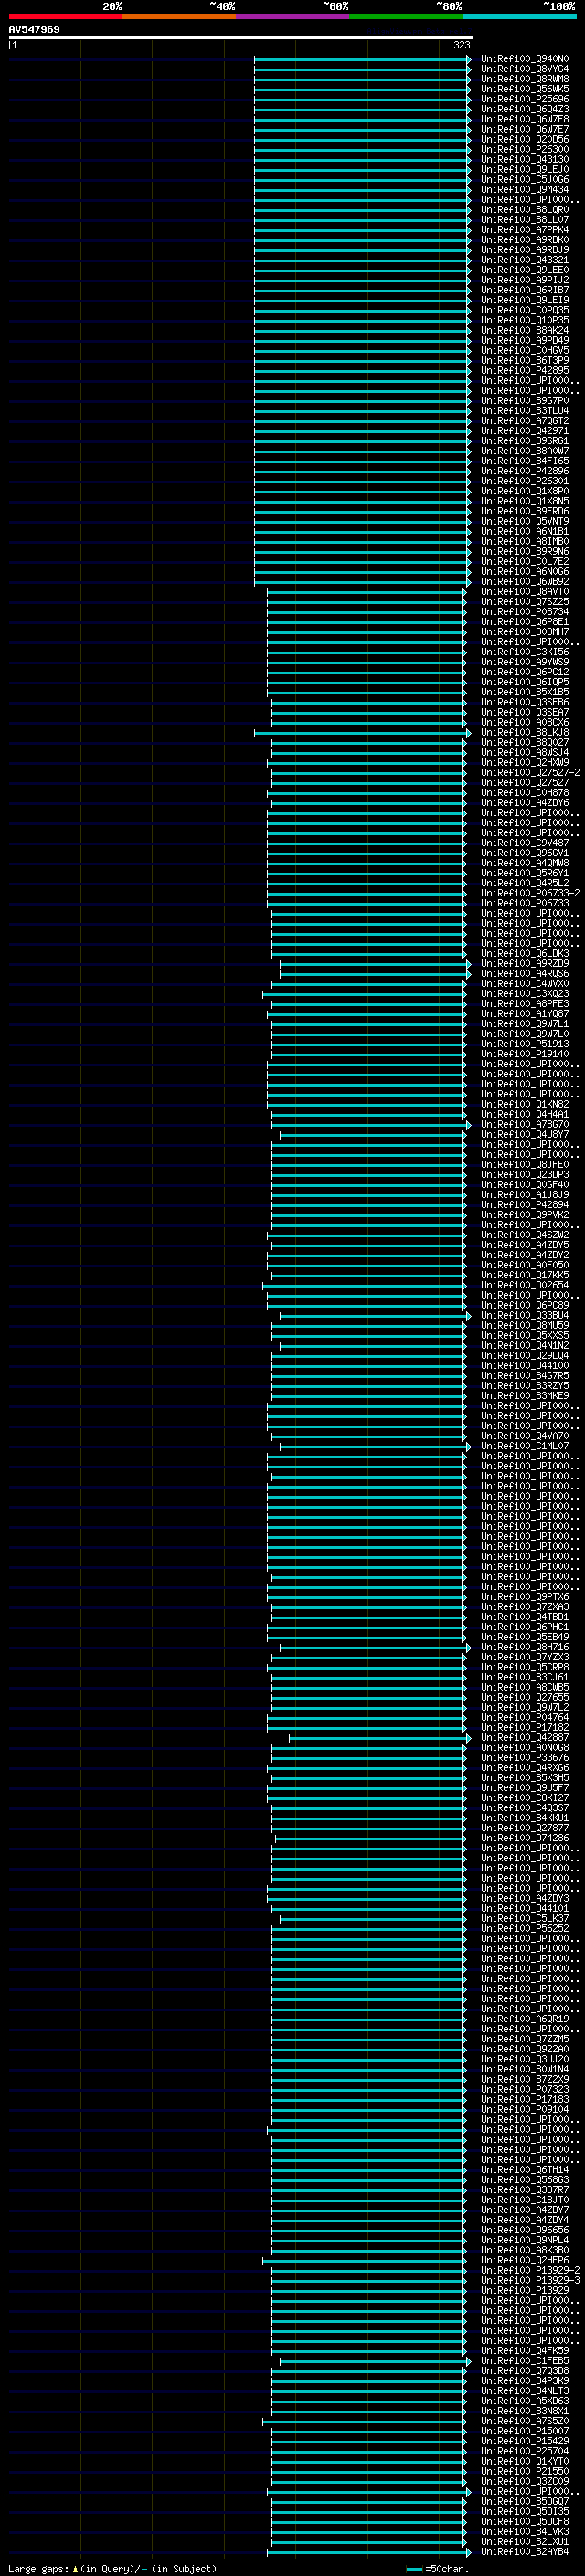Select hit label UniRef100_C0PQ35
Viewport: 585px width, 2576px height.
[524, 310]
